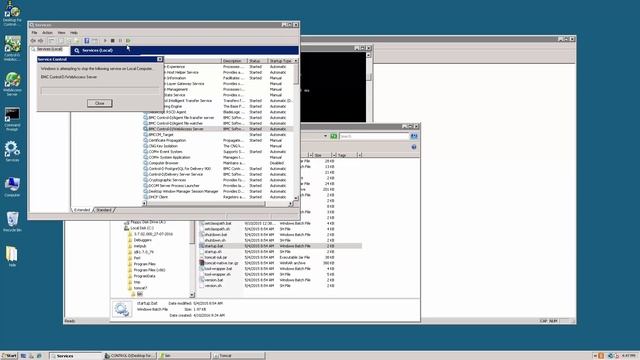Select the Cryptographic Services row
The height and width of the screenshot is (360, 640).
tap(218, 180)
